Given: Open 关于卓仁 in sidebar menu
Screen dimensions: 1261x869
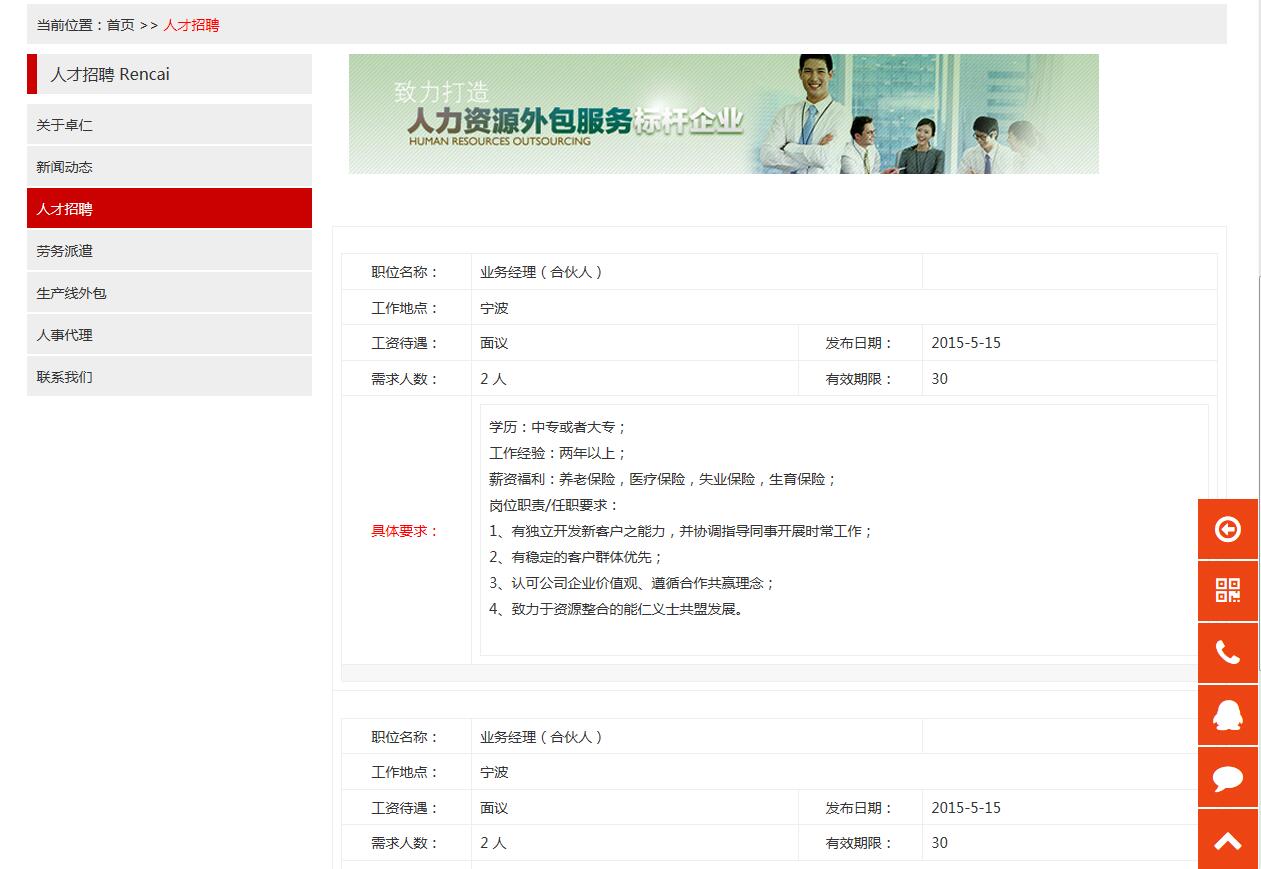Looking at the screenshot, I should (169, 125).
